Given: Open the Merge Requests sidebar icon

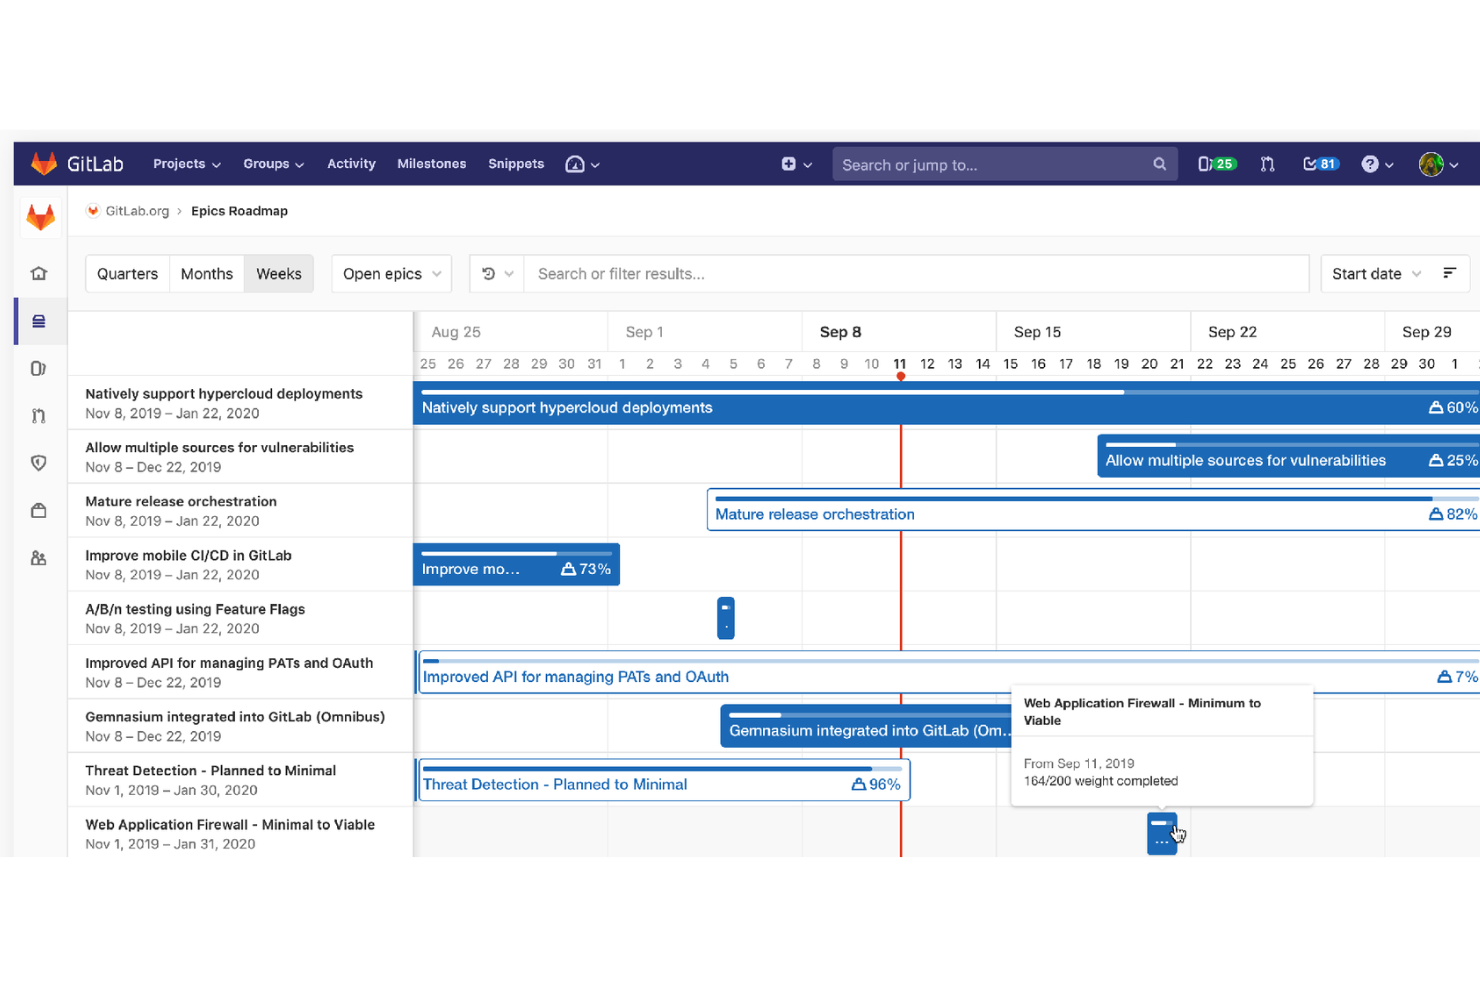Looking at the screenshot, I should [39, 415].
